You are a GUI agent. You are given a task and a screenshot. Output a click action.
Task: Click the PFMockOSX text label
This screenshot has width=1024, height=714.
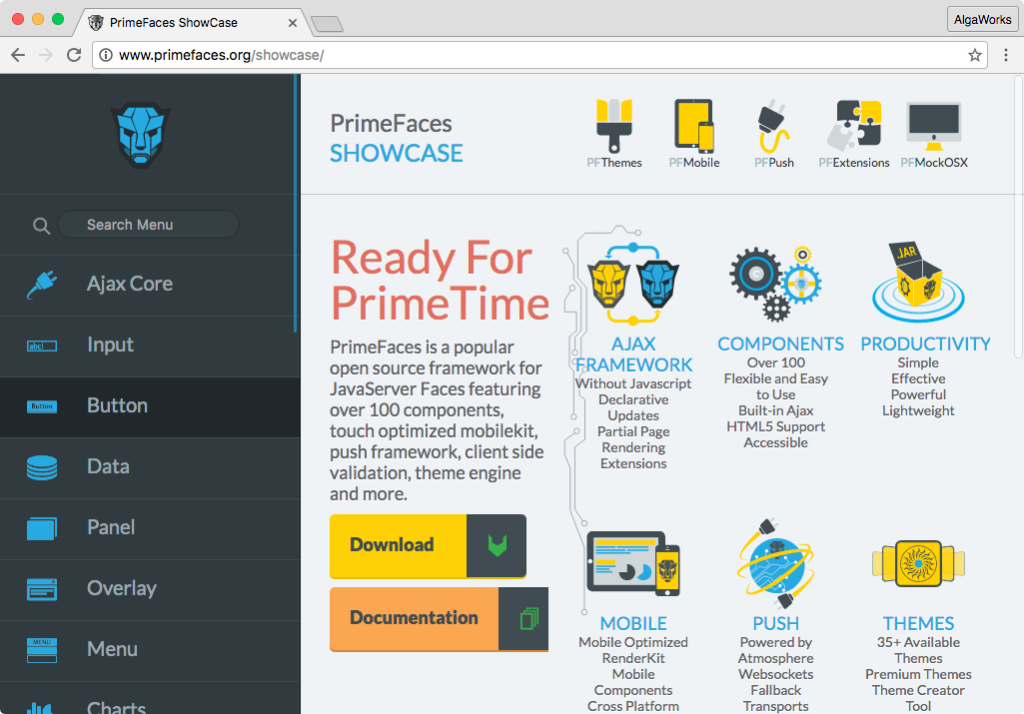(934, 163)
